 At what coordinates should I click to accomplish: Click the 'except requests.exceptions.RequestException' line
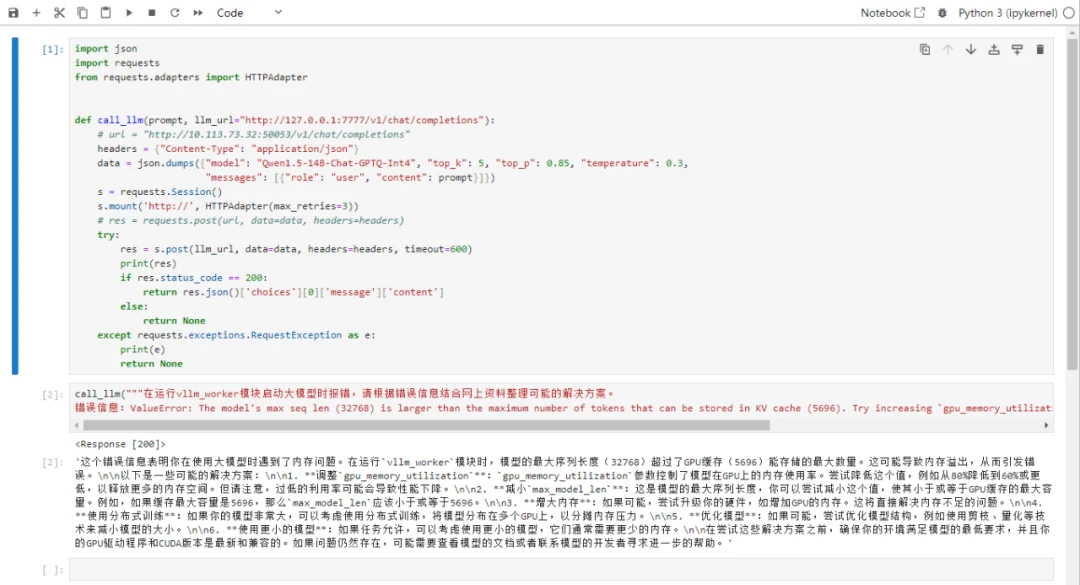point(236,335)
